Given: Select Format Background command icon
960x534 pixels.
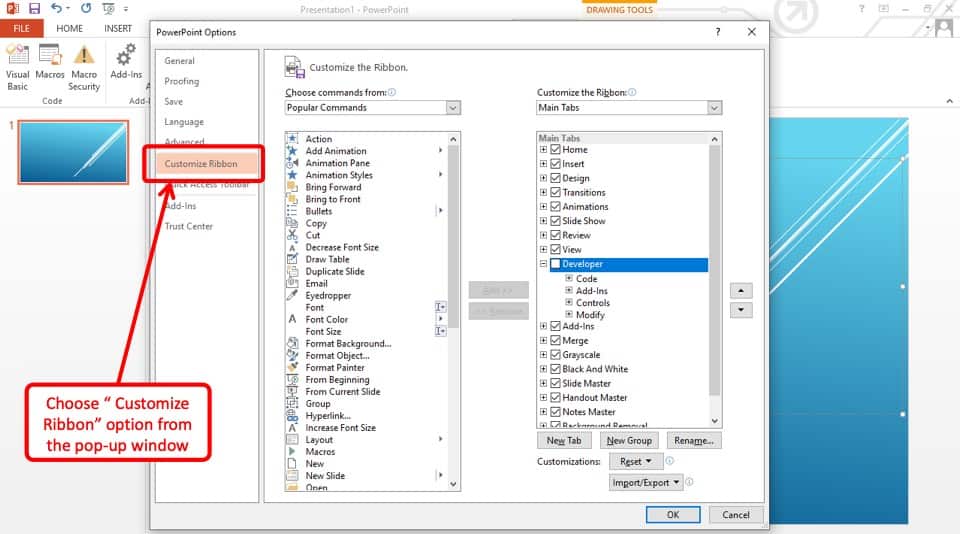Looking at the screenshot, I should tap(292, 344).
